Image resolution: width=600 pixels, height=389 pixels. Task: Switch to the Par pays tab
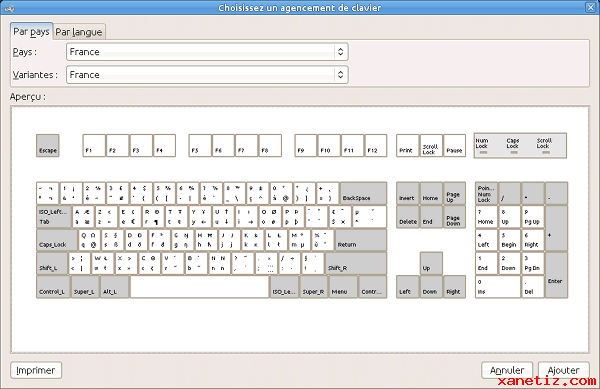click(31, 31)
